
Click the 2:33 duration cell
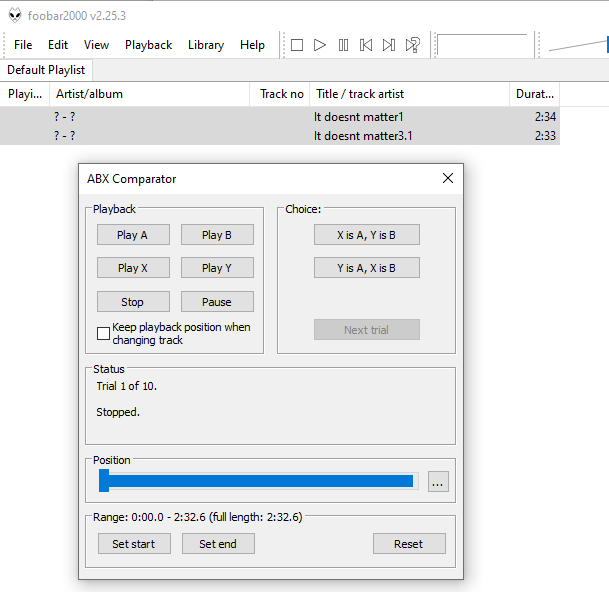coord(545,136)
